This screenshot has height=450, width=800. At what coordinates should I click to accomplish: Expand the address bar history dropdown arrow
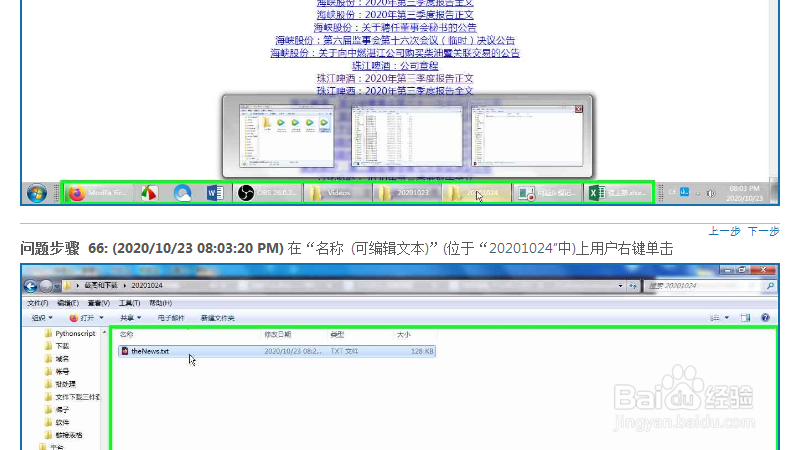coord(620,286)
